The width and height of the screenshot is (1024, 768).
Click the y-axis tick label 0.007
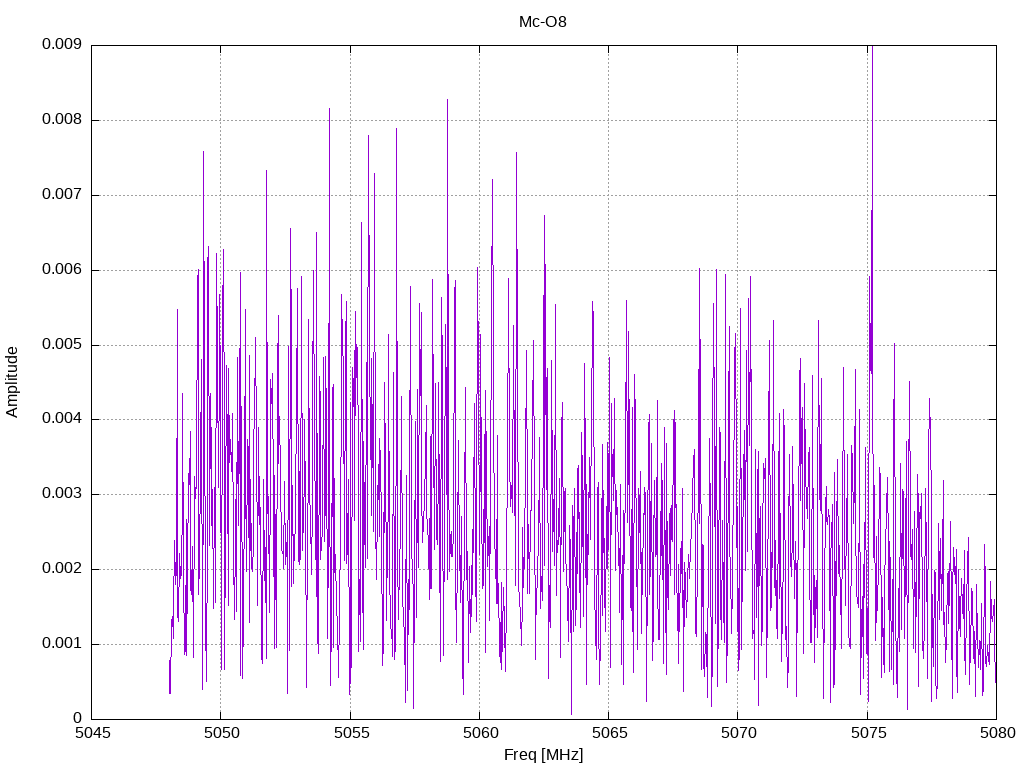pyautogui.click(x=62, y=195)
